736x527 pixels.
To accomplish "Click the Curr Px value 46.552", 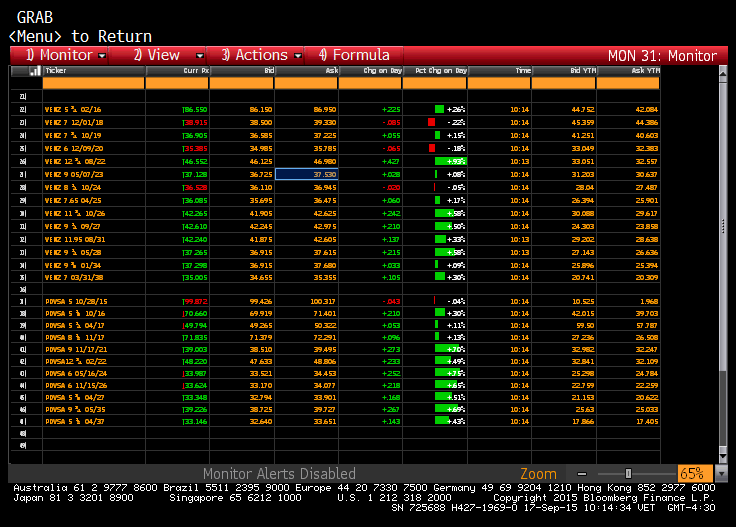I will pyautogui.click(x=195, y=161).
